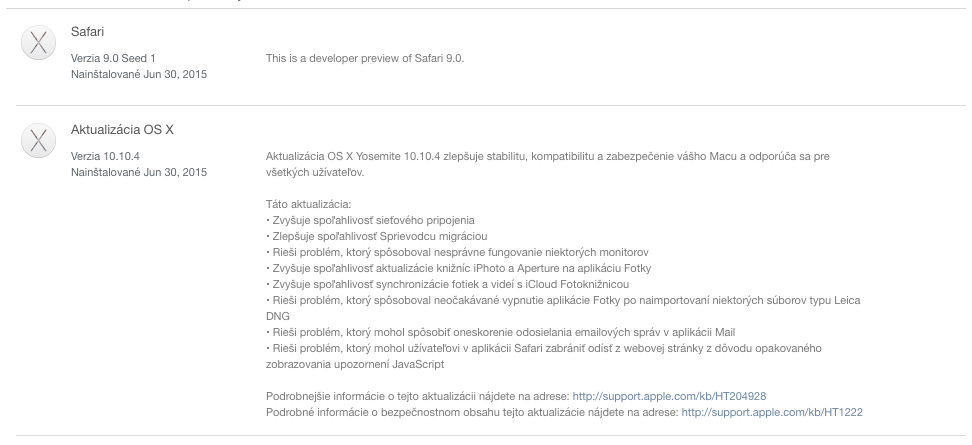This screenshot has width=972, height=445.
Task: Click the Safari update icon
Action: (x=37, y=43)
